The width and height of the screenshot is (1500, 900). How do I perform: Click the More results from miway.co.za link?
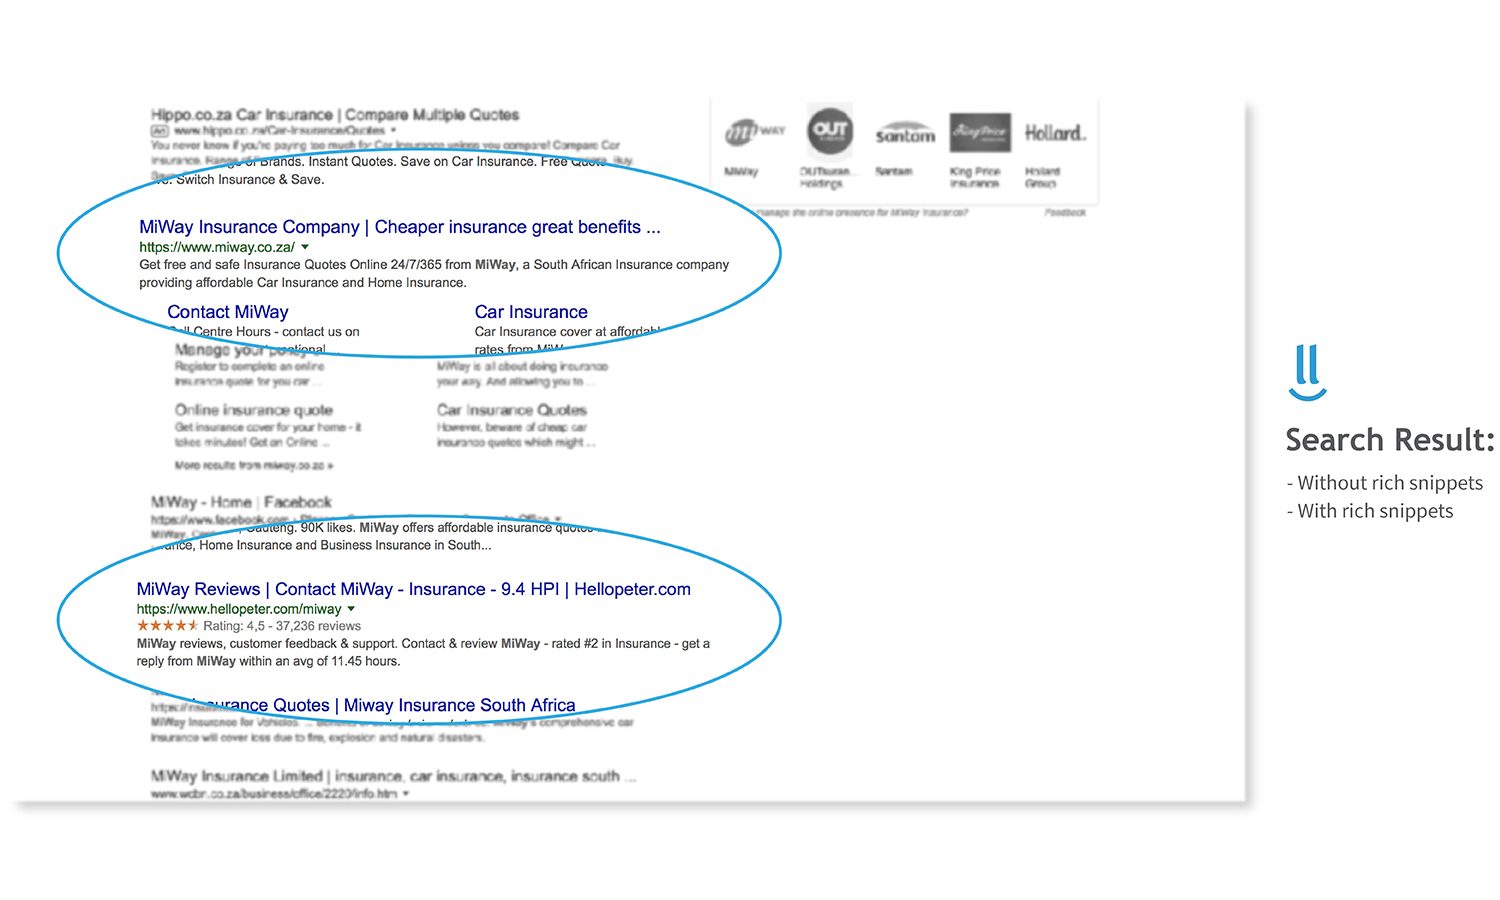point(254,466)
